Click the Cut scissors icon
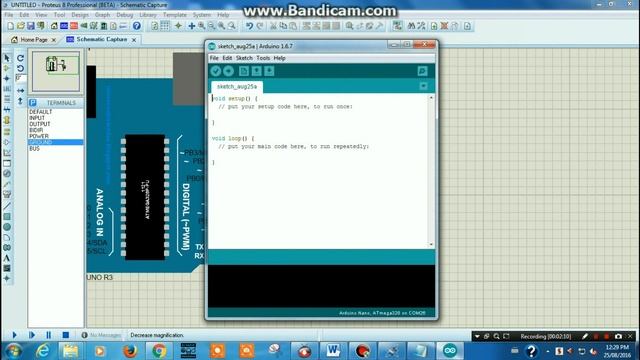 (x=273, y=26)
